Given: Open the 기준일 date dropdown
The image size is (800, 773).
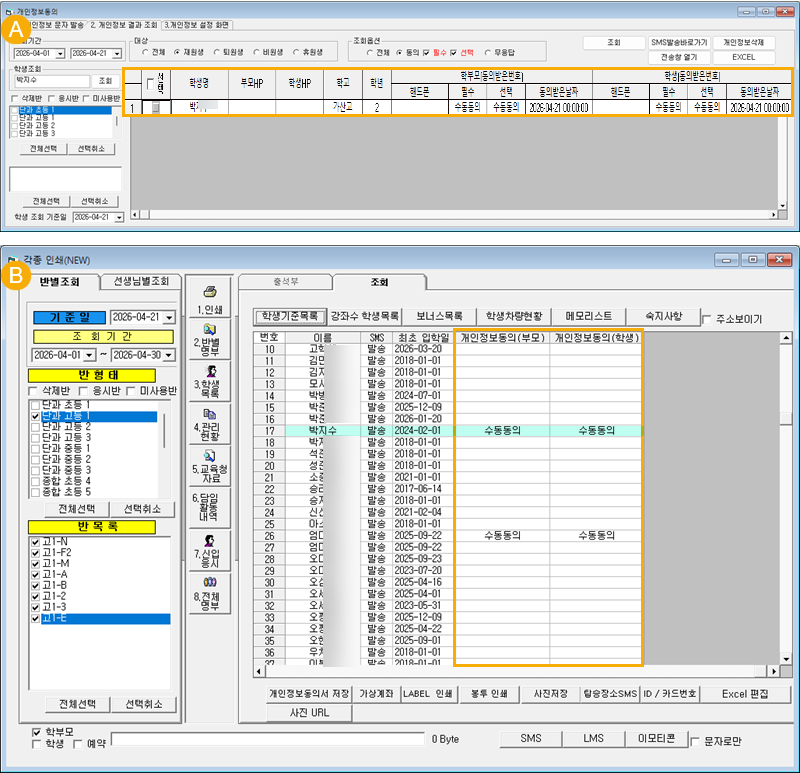Looking at the screenshot, I should pos(168,317).
